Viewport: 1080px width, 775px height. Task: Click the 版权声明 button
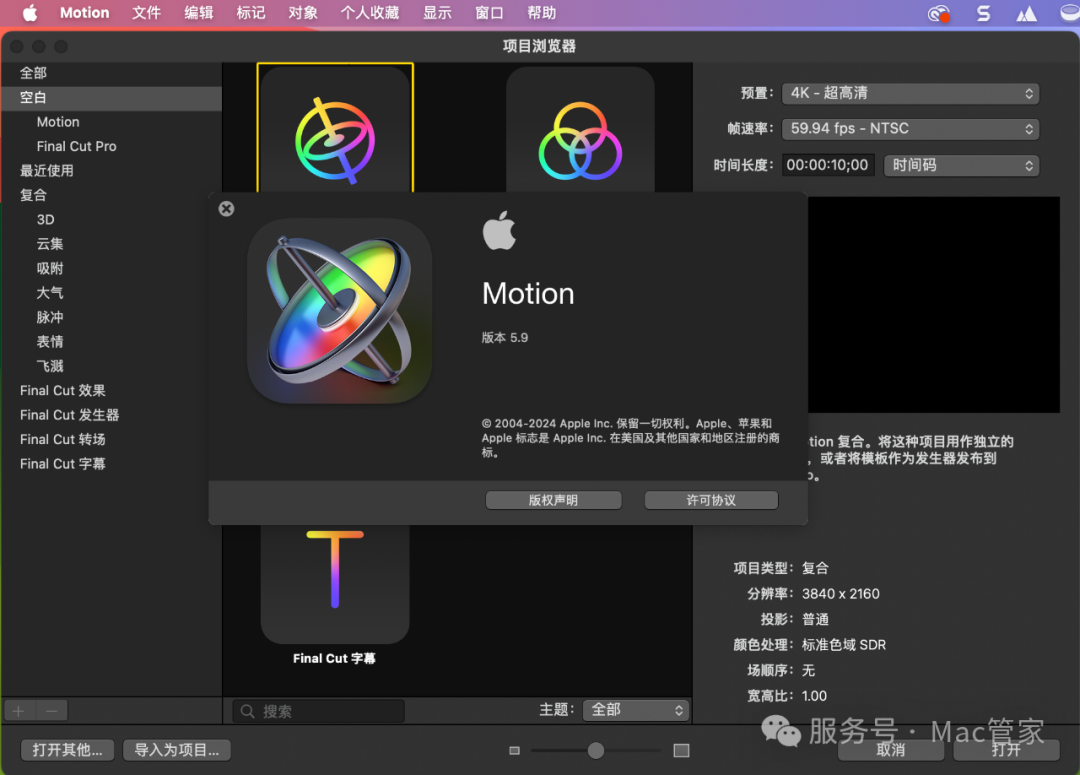point(553,499)
